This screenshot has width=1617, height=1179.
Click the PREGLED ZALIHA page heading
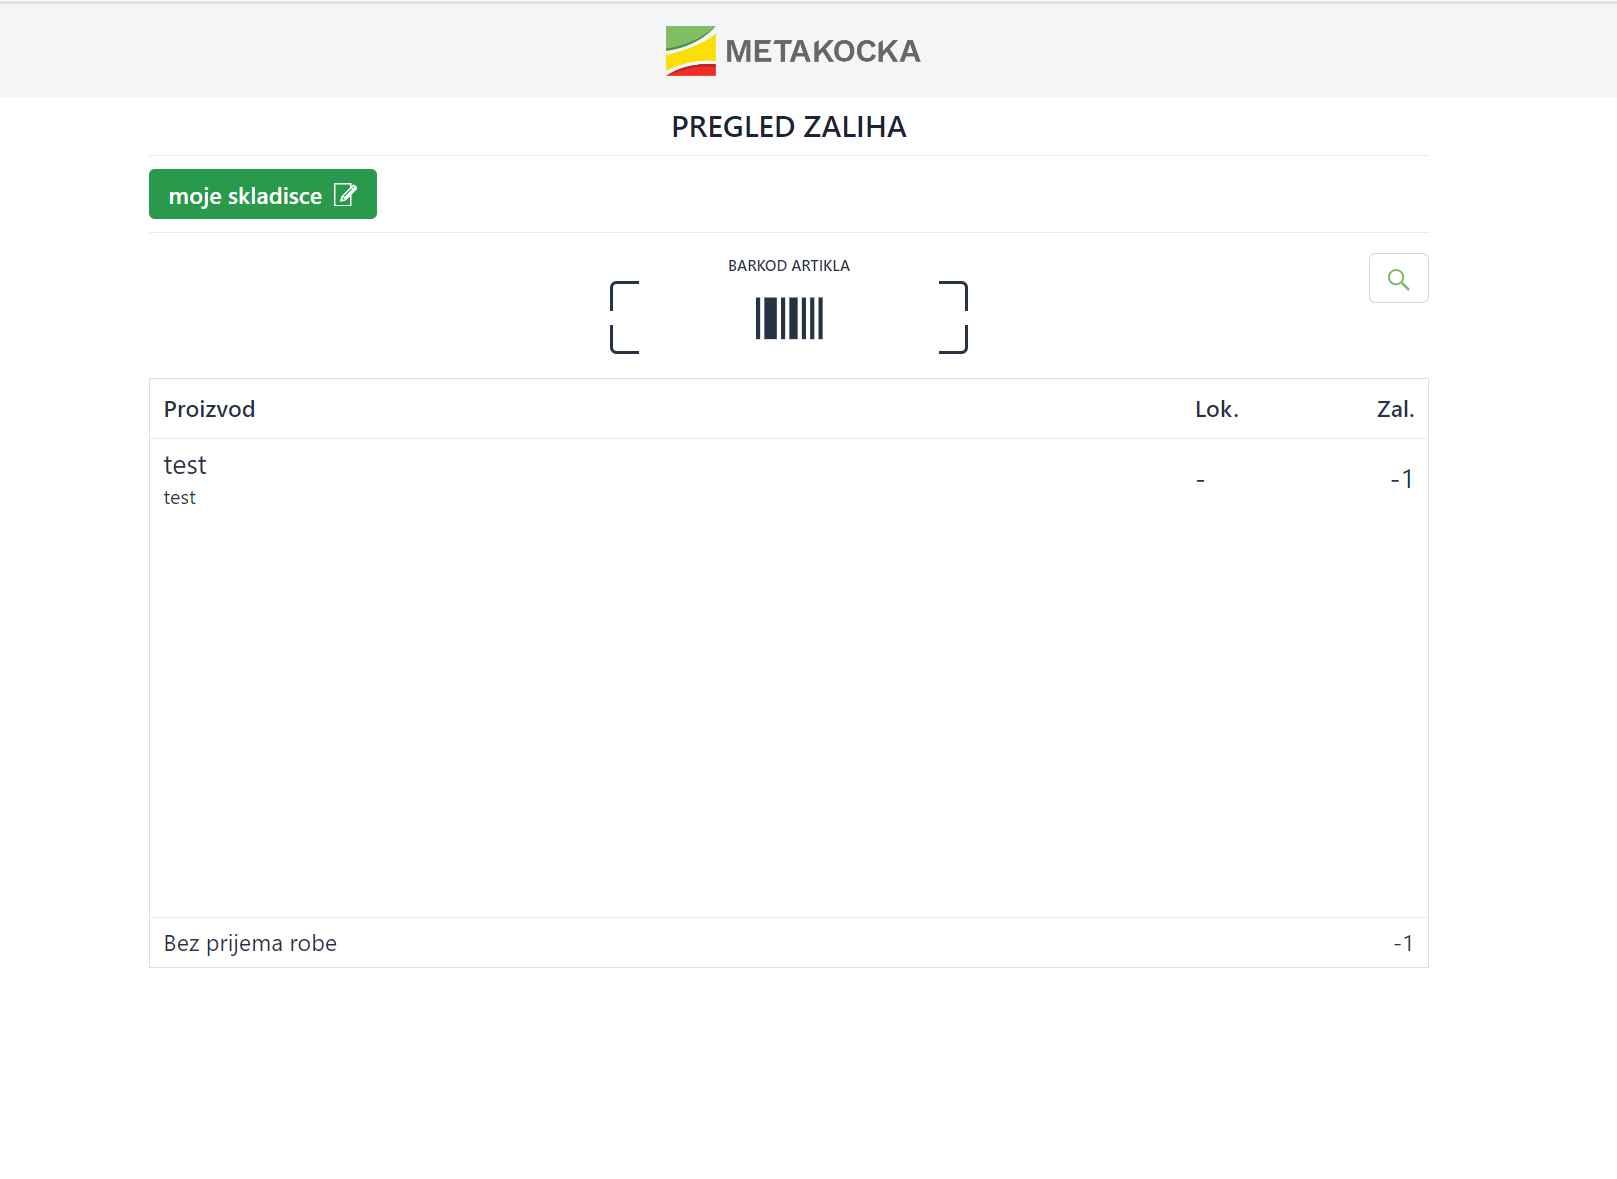pyautogui.click(x=789, y=127)
